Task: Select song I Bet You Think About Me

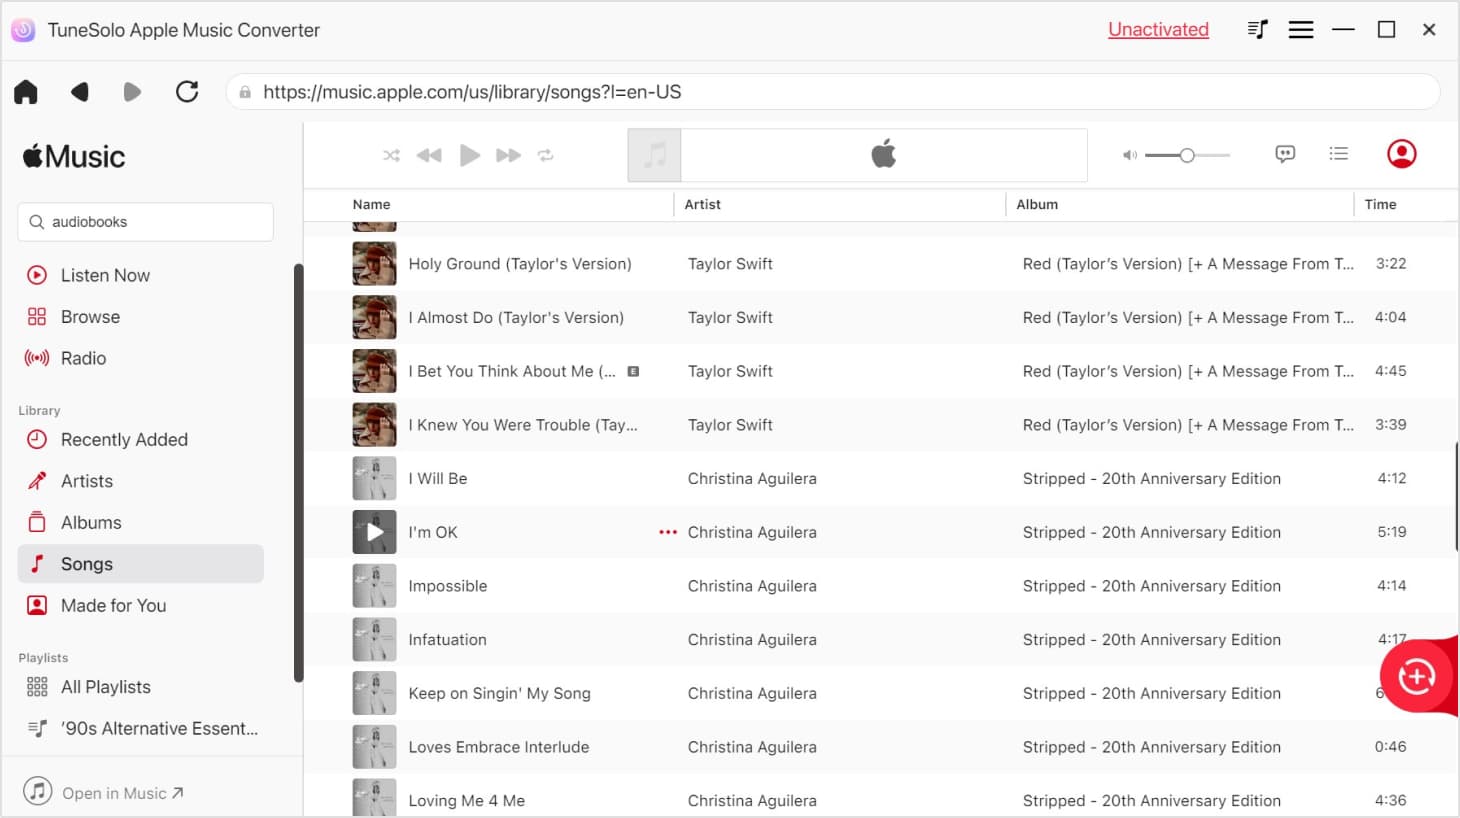Action: [512, 371]
